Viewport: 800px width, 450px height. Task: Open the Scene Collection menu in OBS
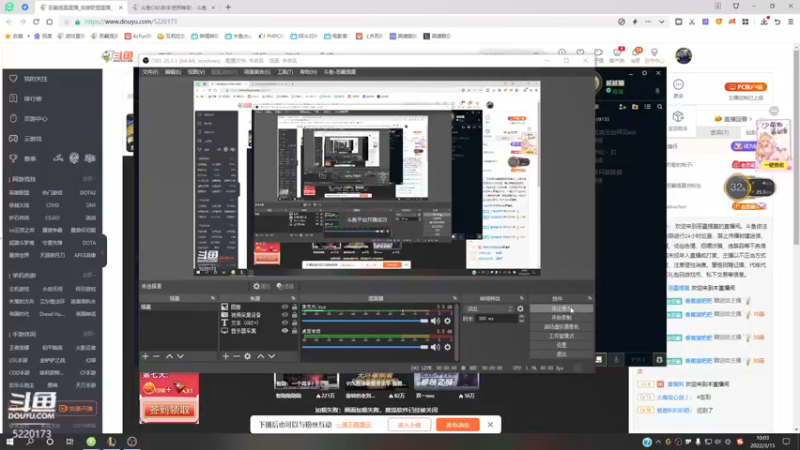(x=257, y=72)
